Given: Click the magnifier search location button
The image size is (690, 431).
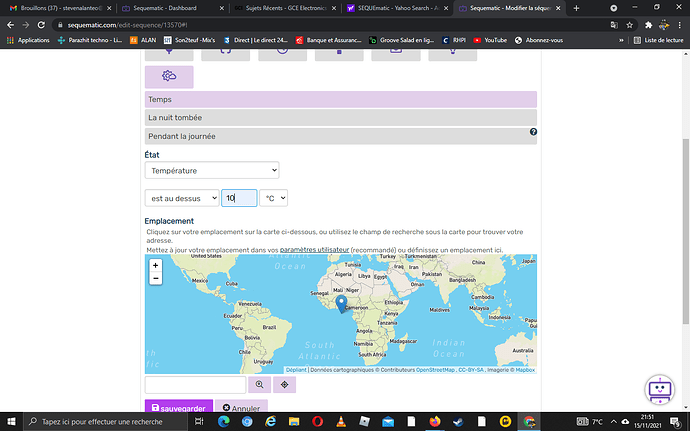Looking at the screenshot, I should 259,384.
